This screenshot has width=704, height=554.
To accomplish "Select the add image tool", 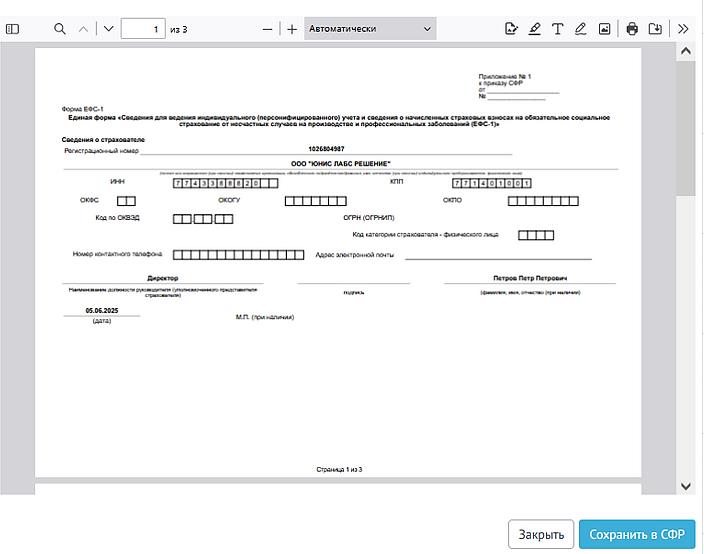I will point(604,29).
